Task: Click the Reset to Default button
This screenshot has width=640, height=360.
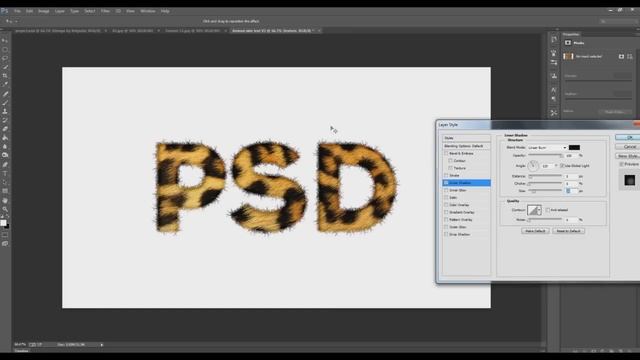Action: click(x=569, y=231)
